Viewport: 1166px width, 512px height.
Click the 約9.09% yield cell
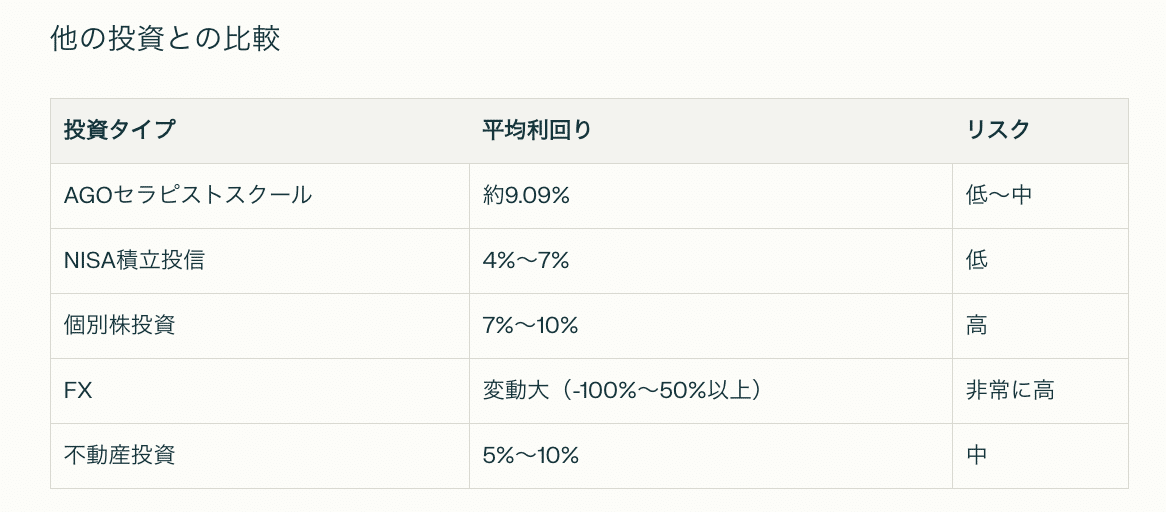(710, 195)
